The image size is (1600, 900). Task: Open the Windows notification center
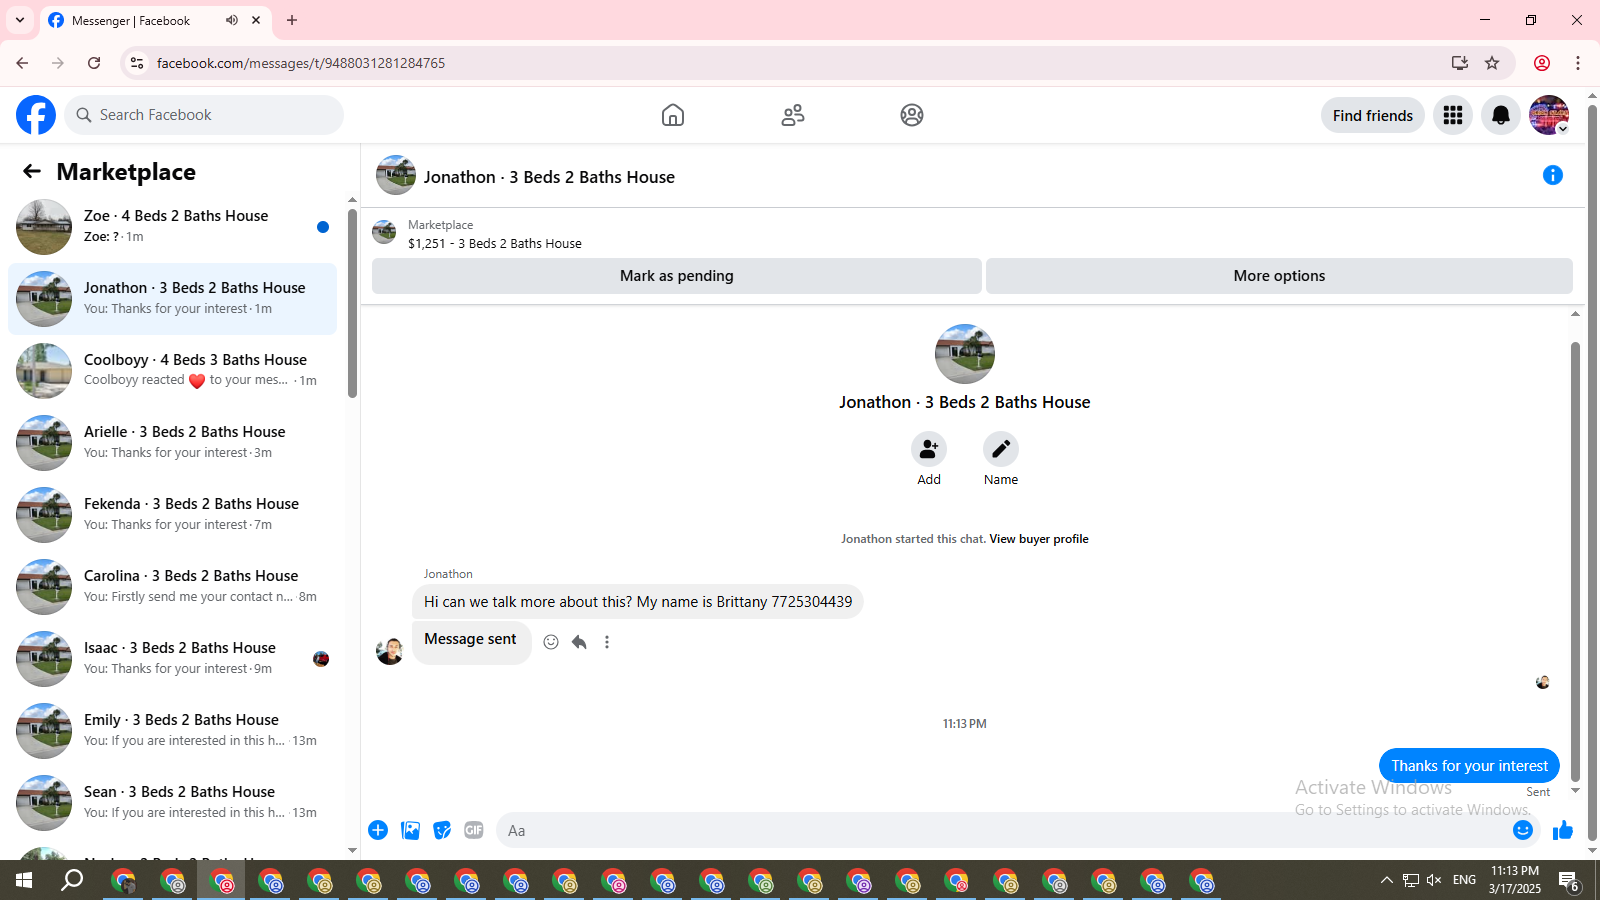click(x=1569, y=881)
